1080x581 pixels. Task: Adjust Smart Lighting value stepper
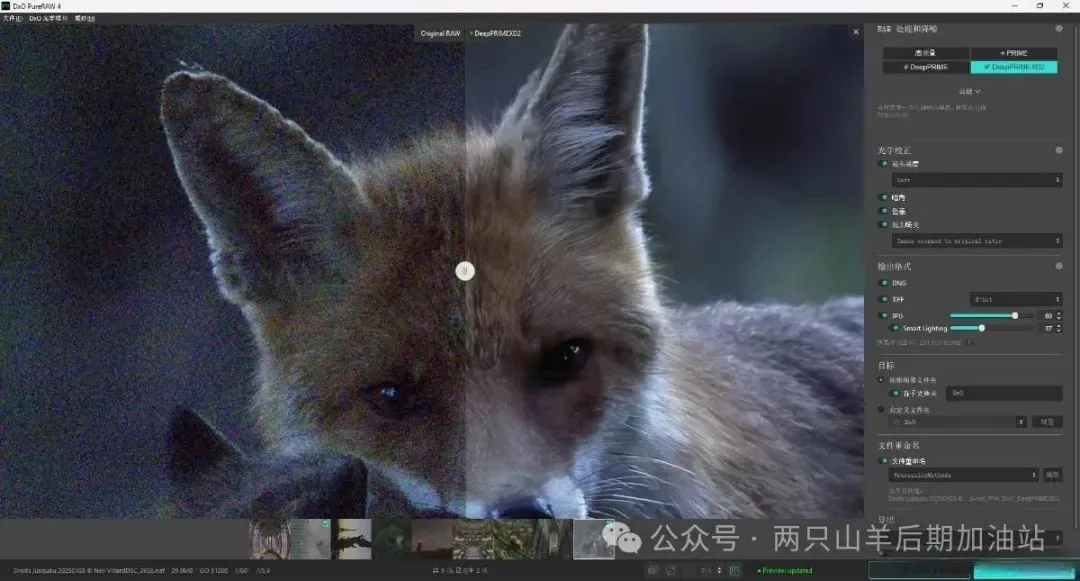pyautogui.click(x=1059, y=328)
